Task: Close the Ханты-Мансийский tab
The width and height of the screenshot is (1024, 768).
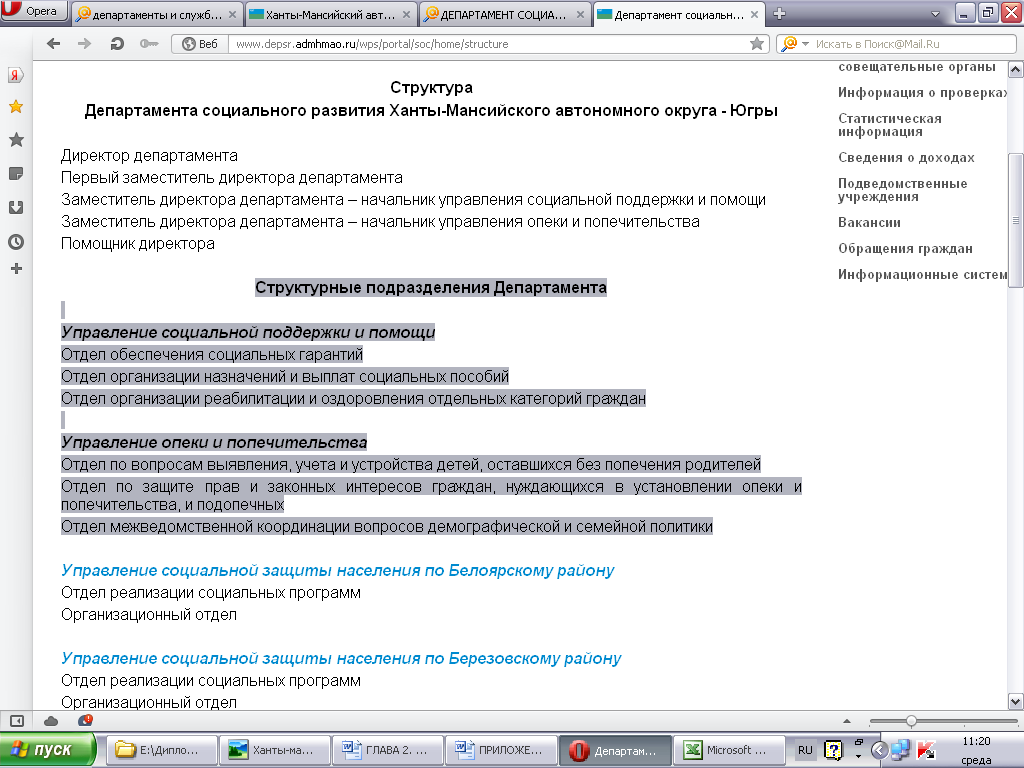Action: pyautogui.click(x=406, y=14)
